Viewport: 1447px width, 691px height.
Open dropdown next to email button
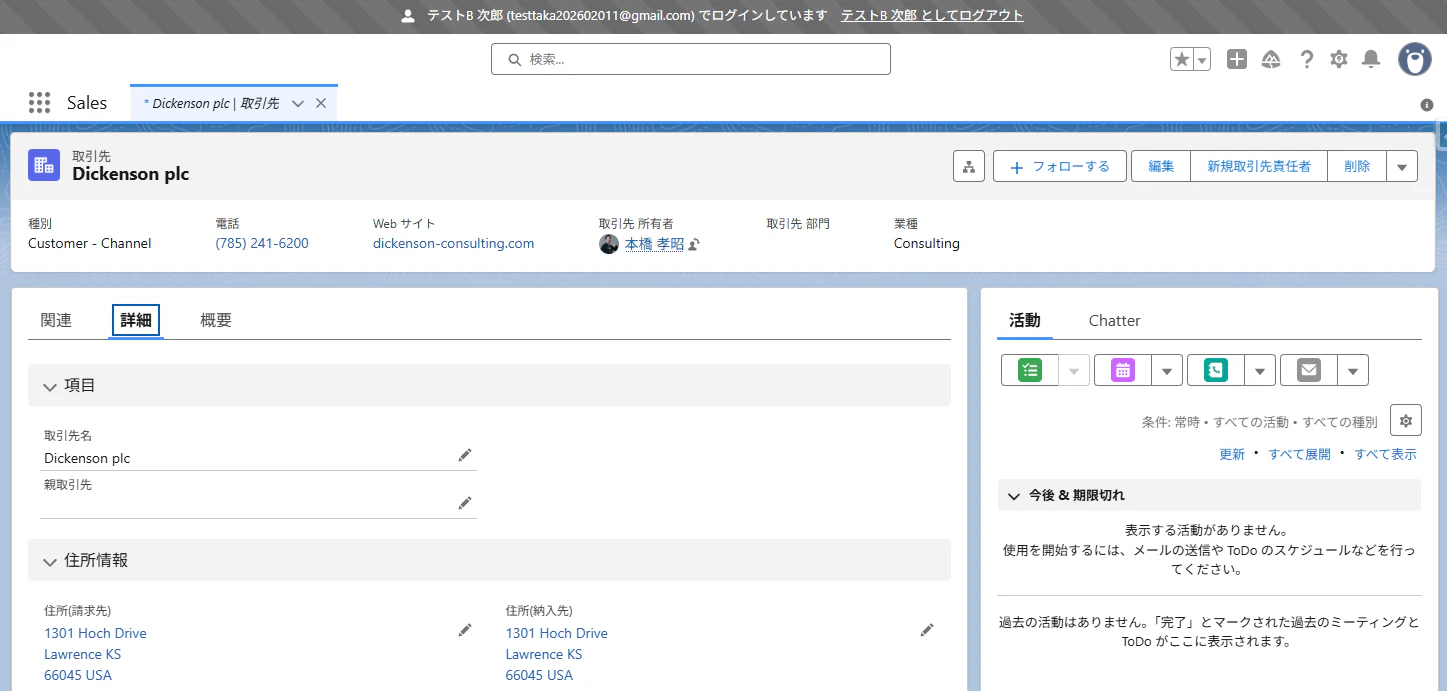tap(1353, 370)
